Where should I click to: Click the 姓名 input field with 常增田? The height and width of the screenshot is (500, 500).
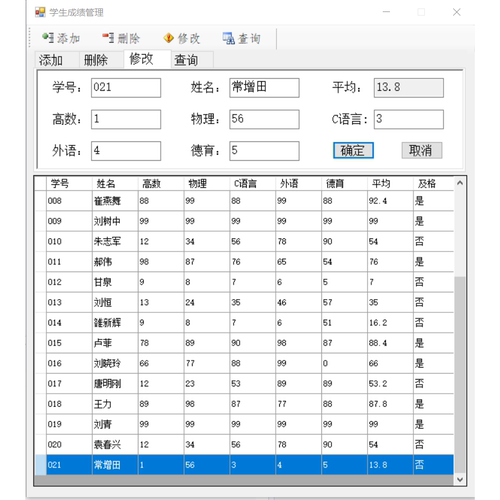tap(264, 88)
